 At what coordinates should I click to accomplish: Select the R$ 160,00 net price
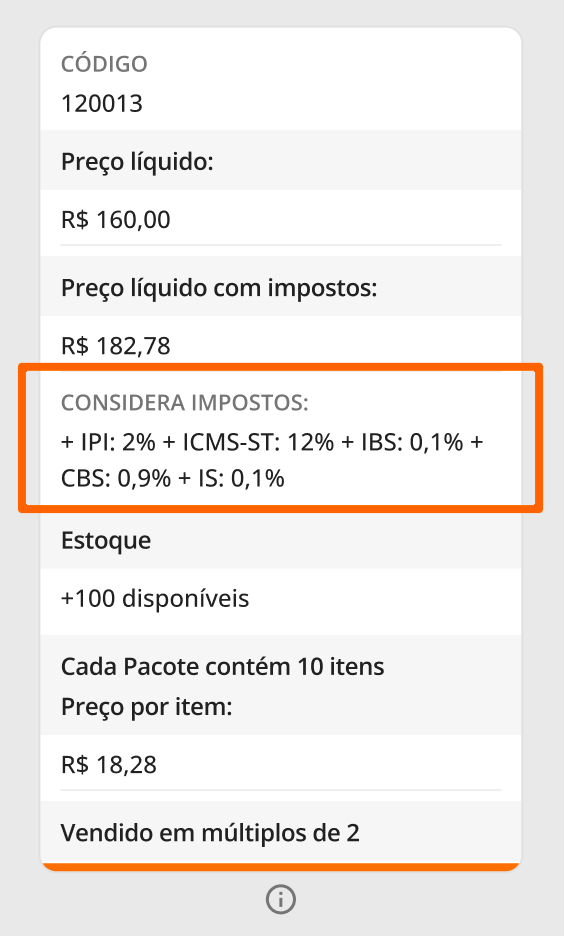tap(116, 220)
